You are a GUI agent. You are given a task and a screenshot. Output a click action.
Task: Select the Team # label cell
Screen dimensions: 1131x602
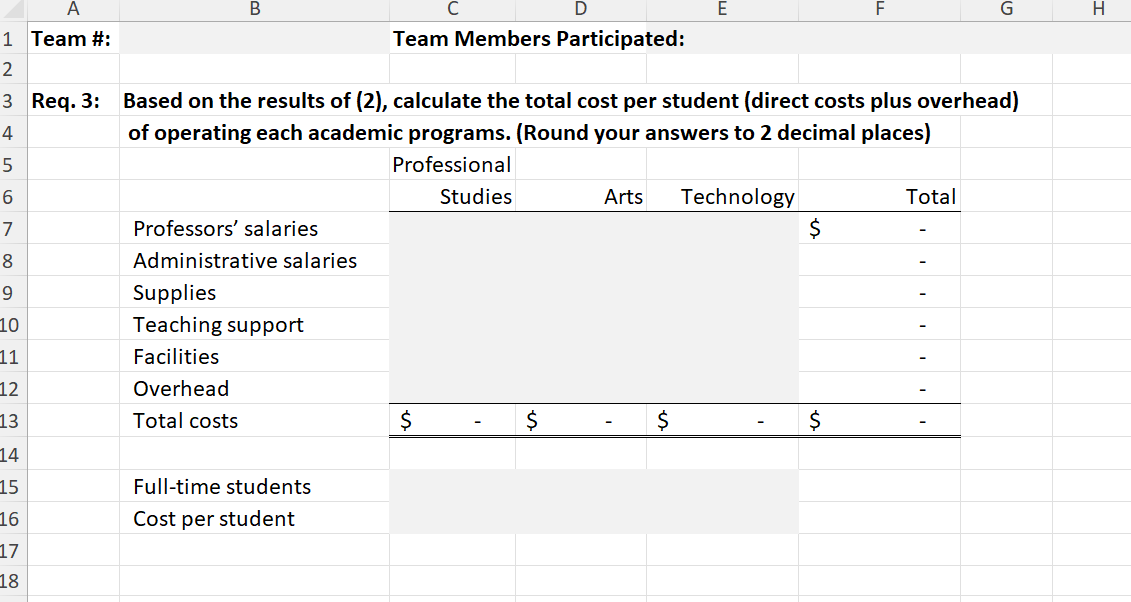[72, 40]
